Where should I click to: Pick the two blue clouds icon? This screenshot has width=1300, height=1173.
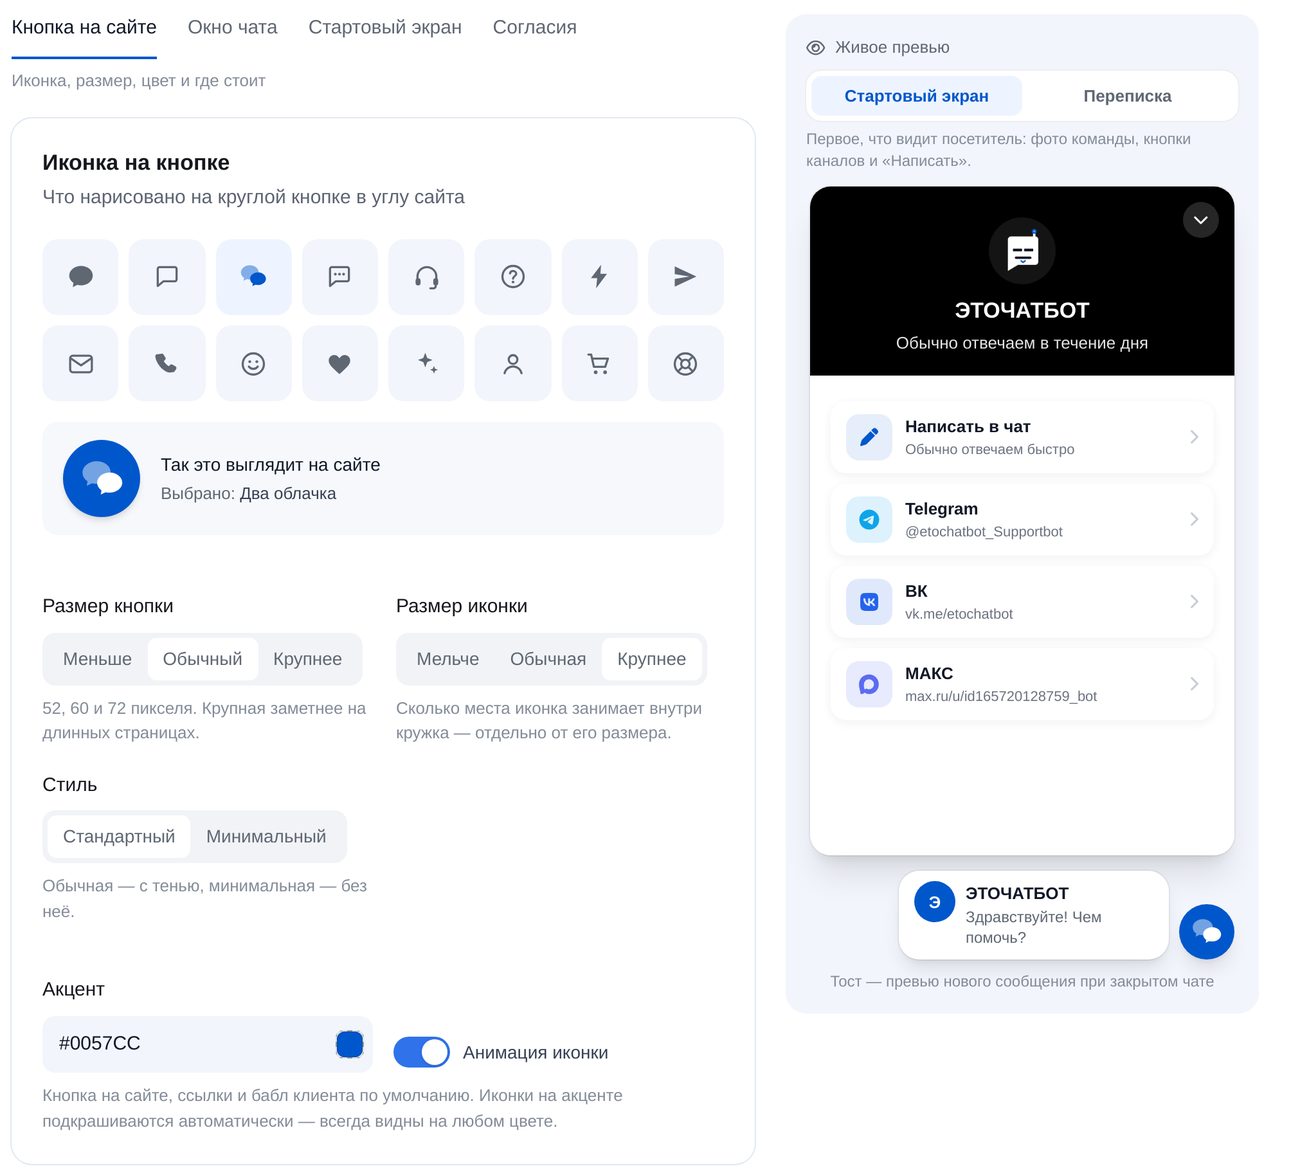(254, 277)
